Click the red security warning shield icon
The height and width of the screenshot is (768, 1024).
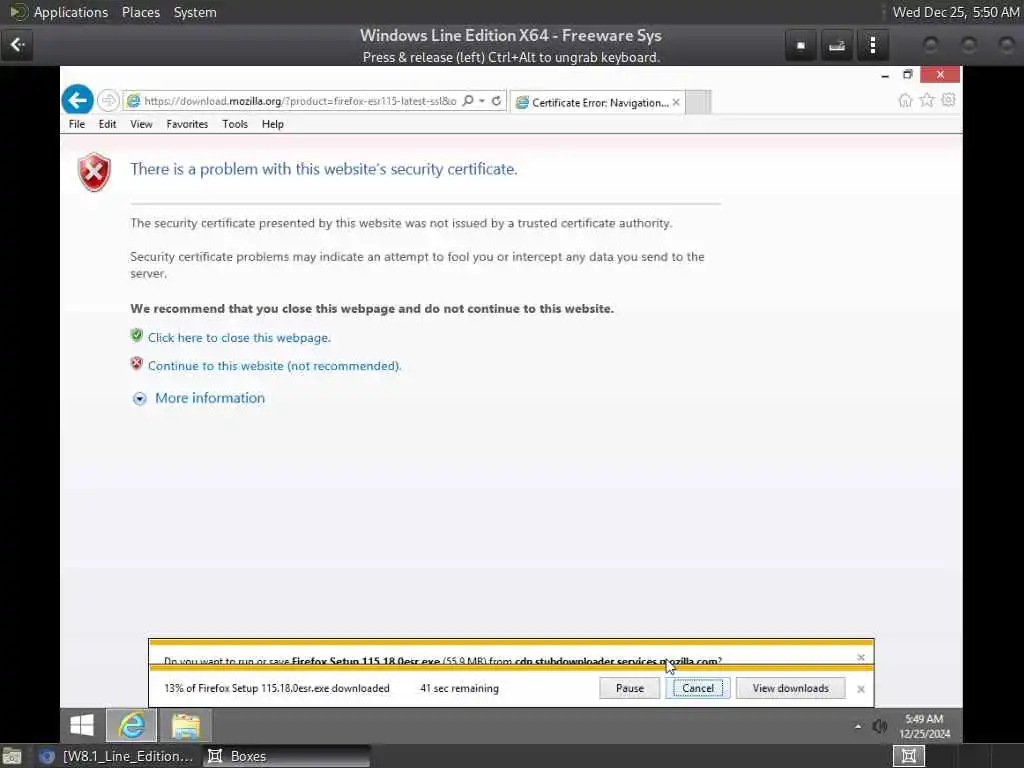click(x=94, y=172)
